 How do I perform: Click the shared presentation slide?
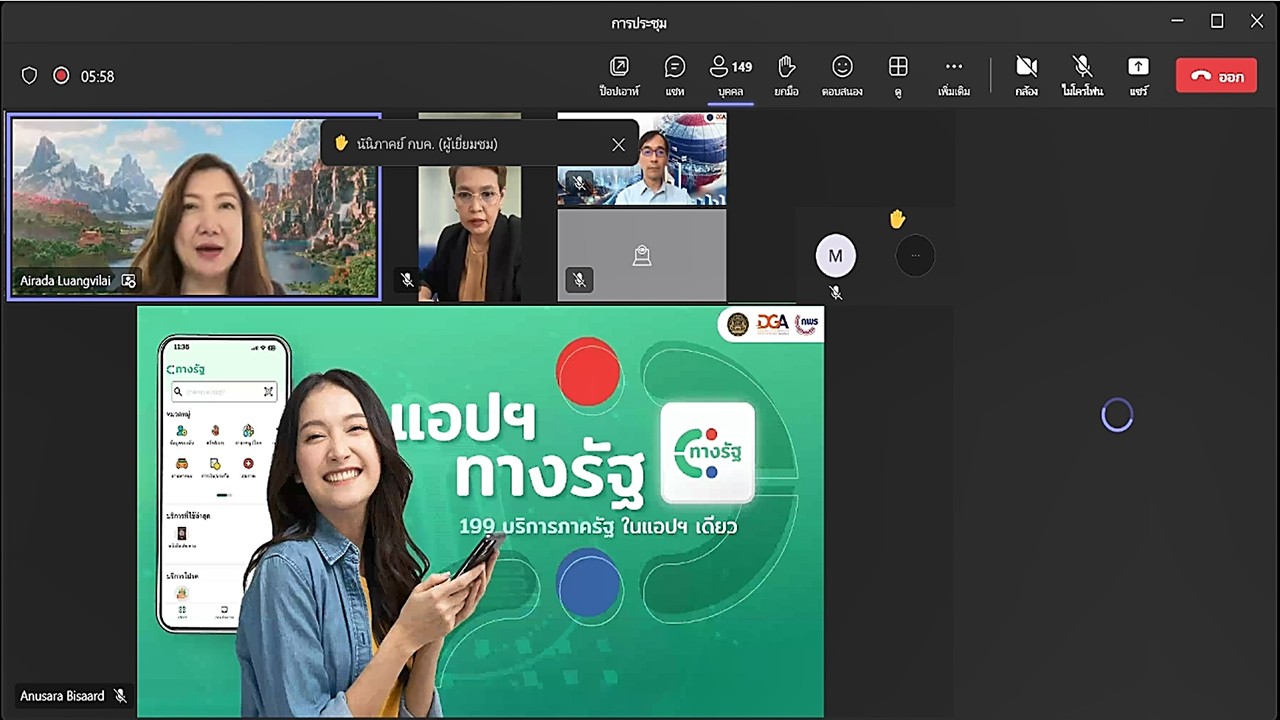coord(481,511)
